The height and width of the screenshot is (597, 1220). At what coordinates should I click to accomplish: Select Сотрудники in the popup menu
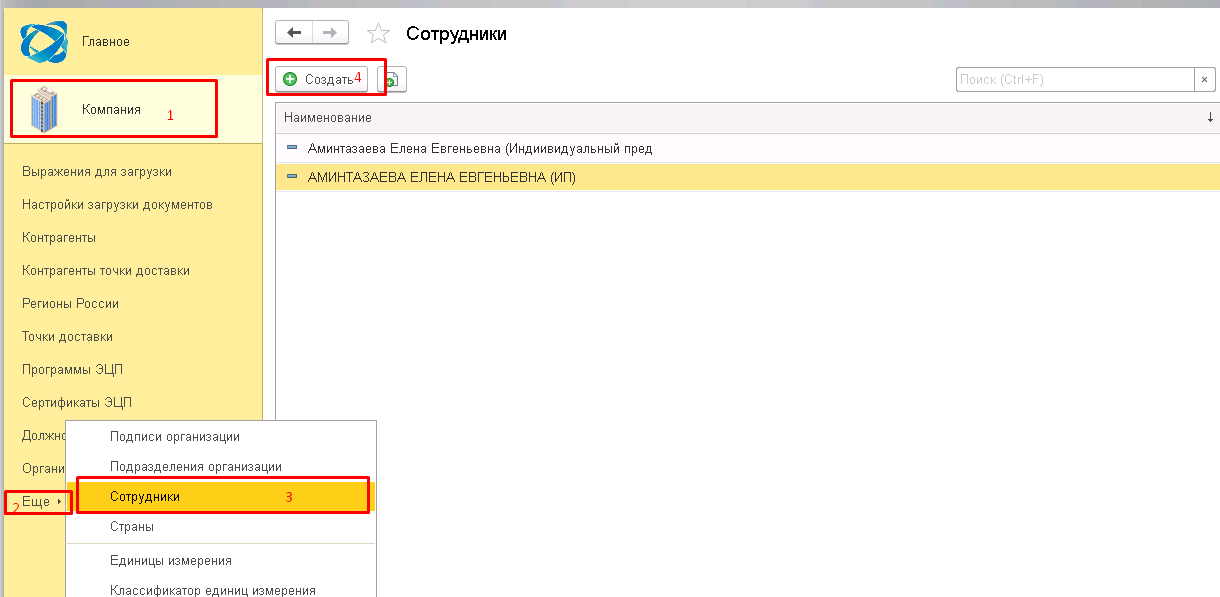click(x=145, y=497)
